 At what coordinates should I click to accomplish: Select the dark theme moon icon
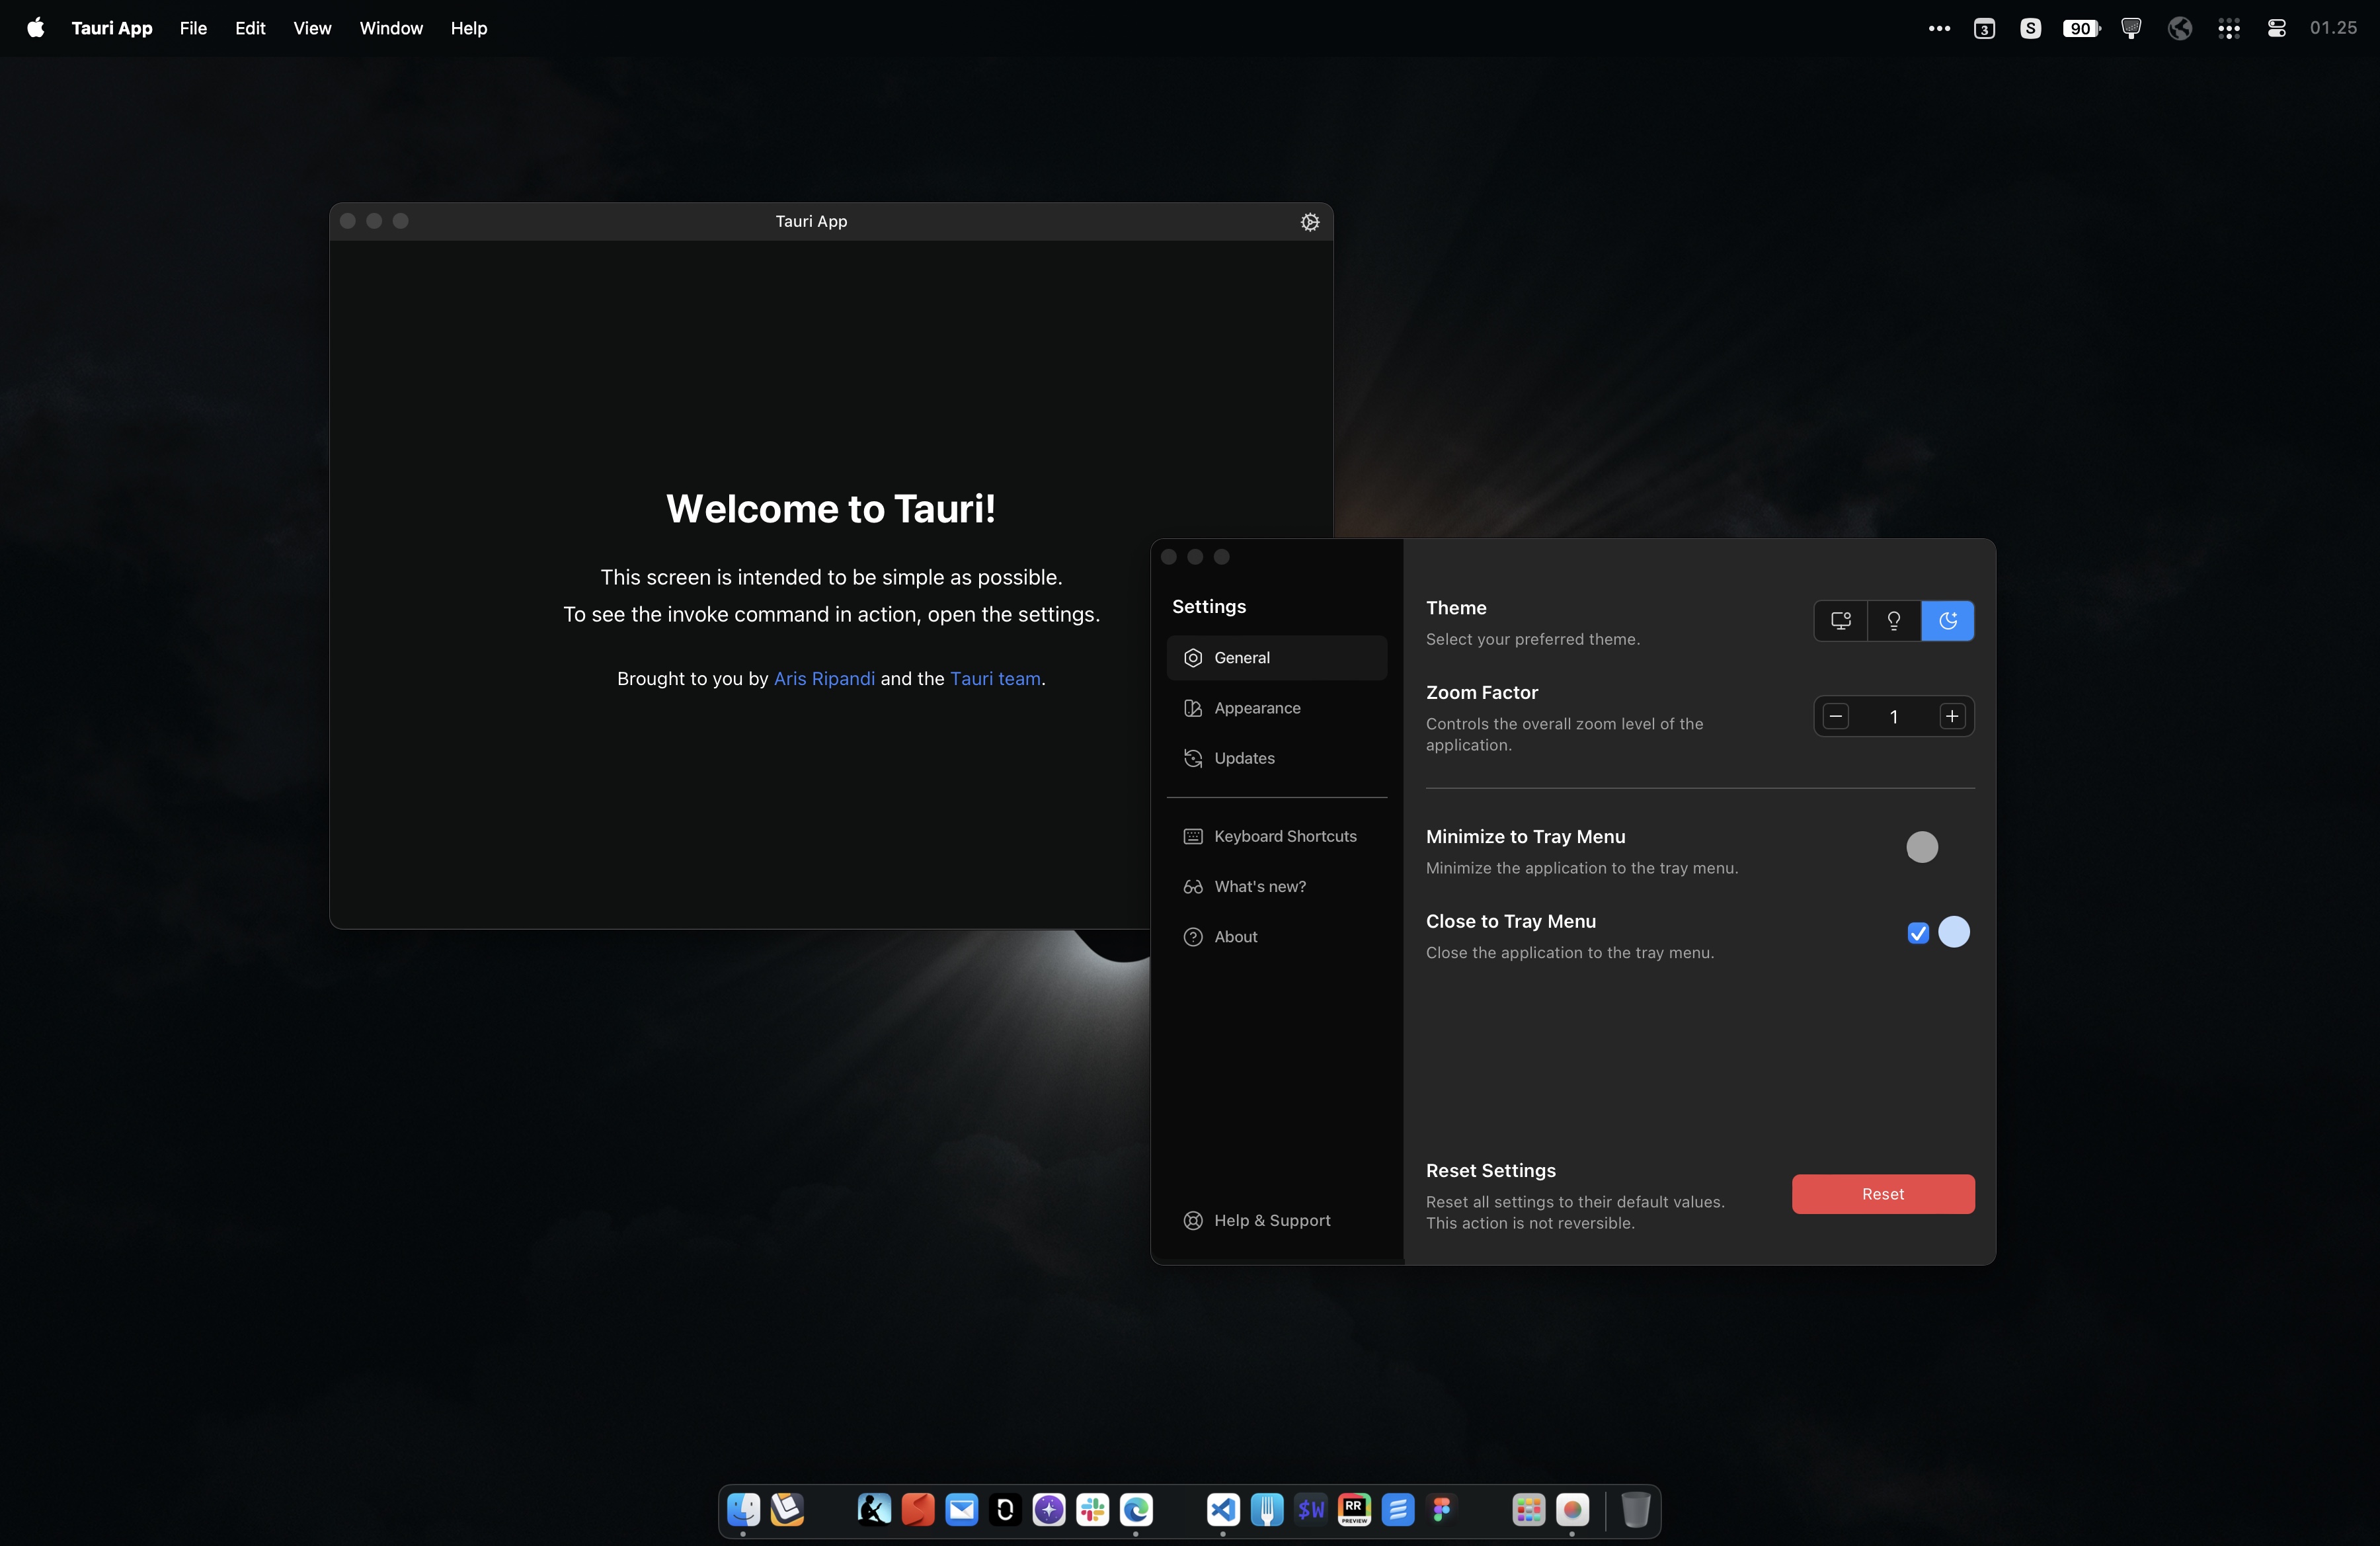click(1947, 621)
